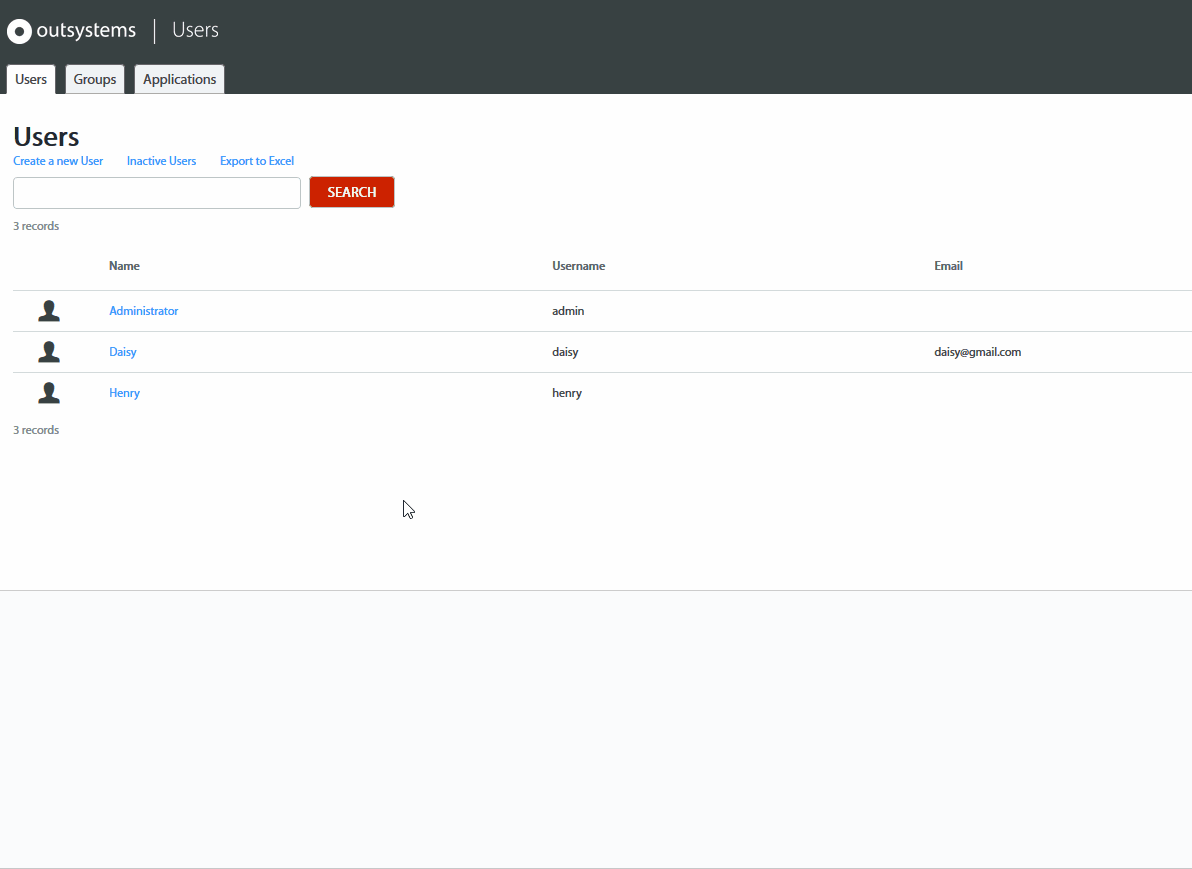Click the Email column header
1192x869 pixels.
click(x=948, y=265)
